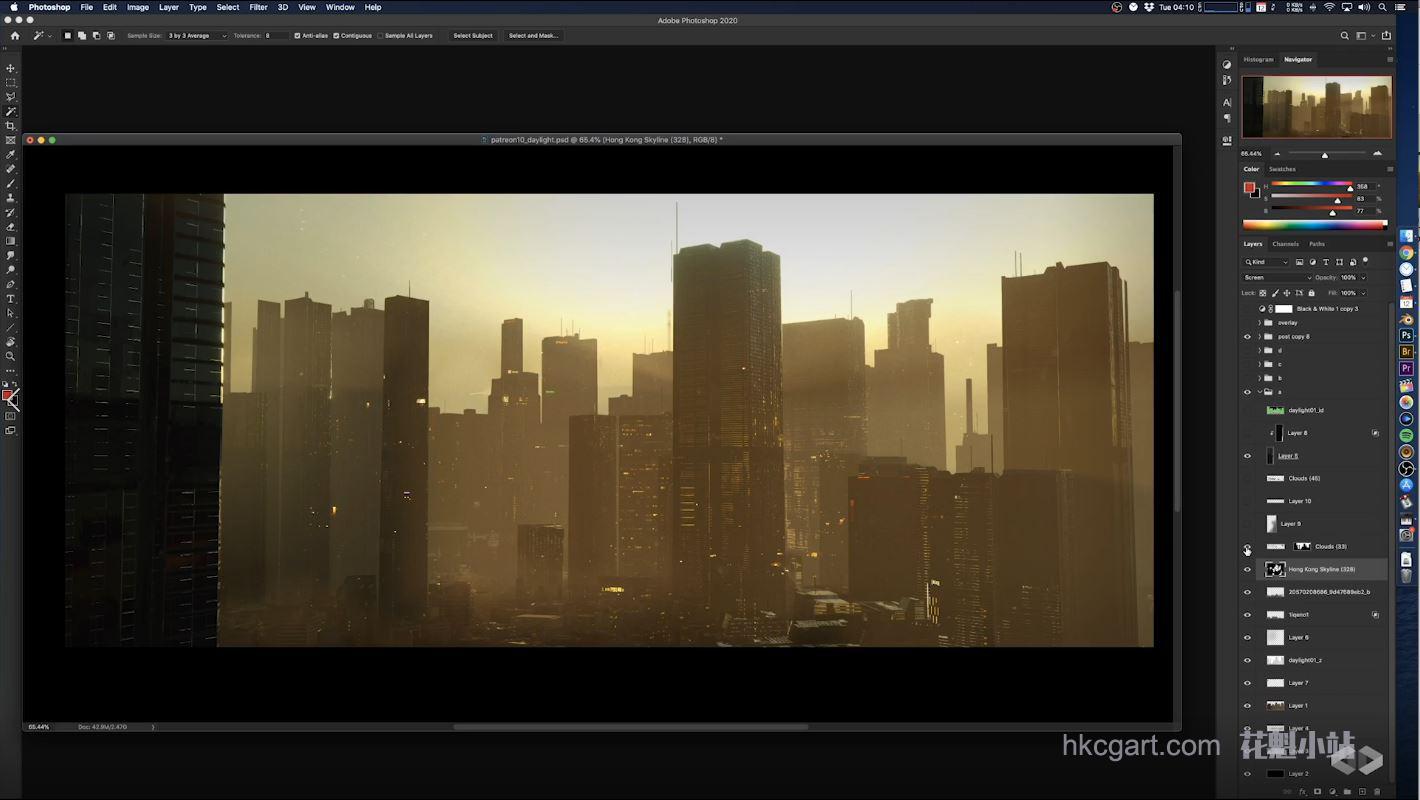Toggle the Anti-alias checkbox
Viewport: 1420px width, 800px height.
(297, 35)
